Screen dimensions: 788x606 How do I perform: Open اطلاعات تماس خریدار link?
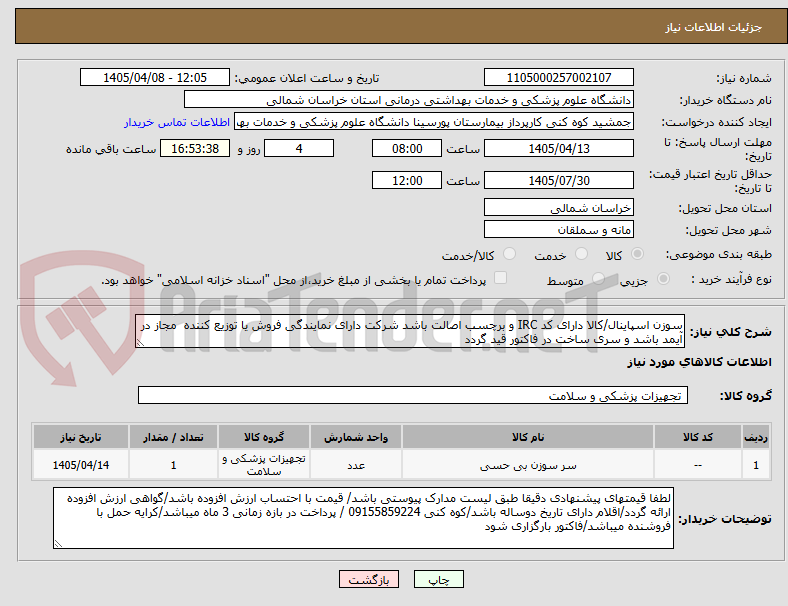[x=177, y=122]
